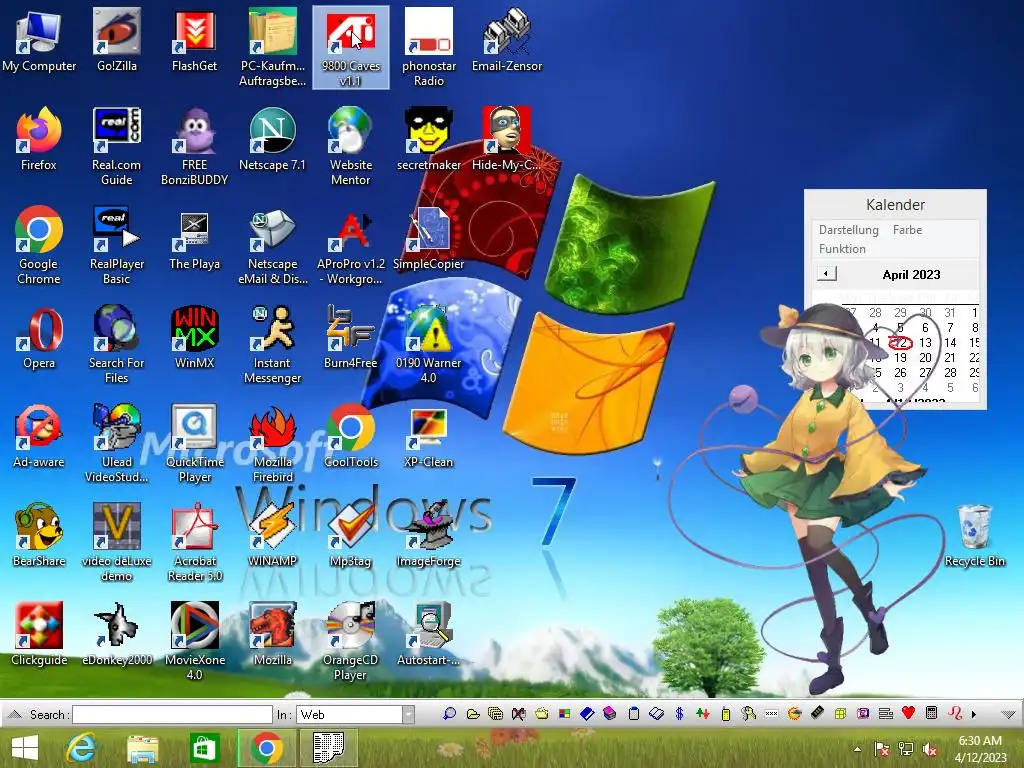
Task: Launch the Opera browser desktop icon
Action: click(x=39, y=337)
